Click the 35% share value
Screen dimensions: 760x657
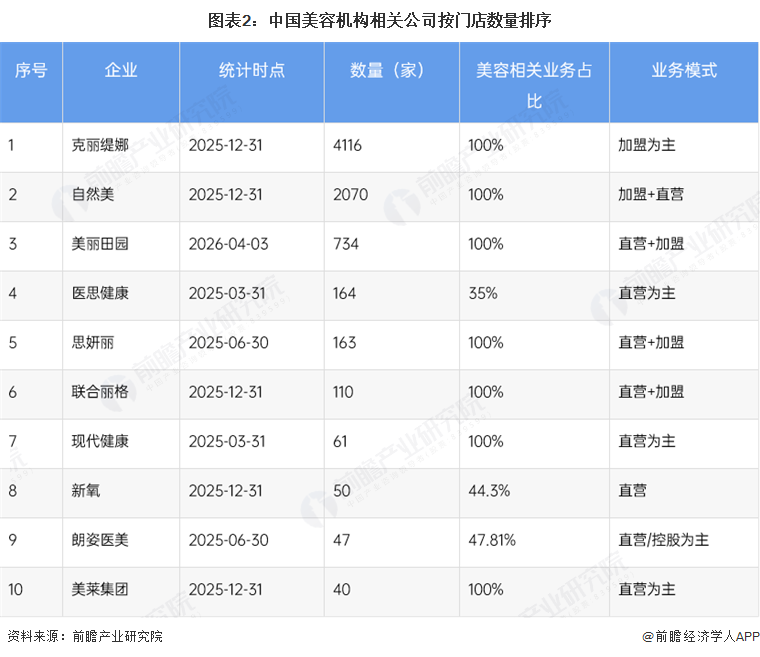coord(483,293)
